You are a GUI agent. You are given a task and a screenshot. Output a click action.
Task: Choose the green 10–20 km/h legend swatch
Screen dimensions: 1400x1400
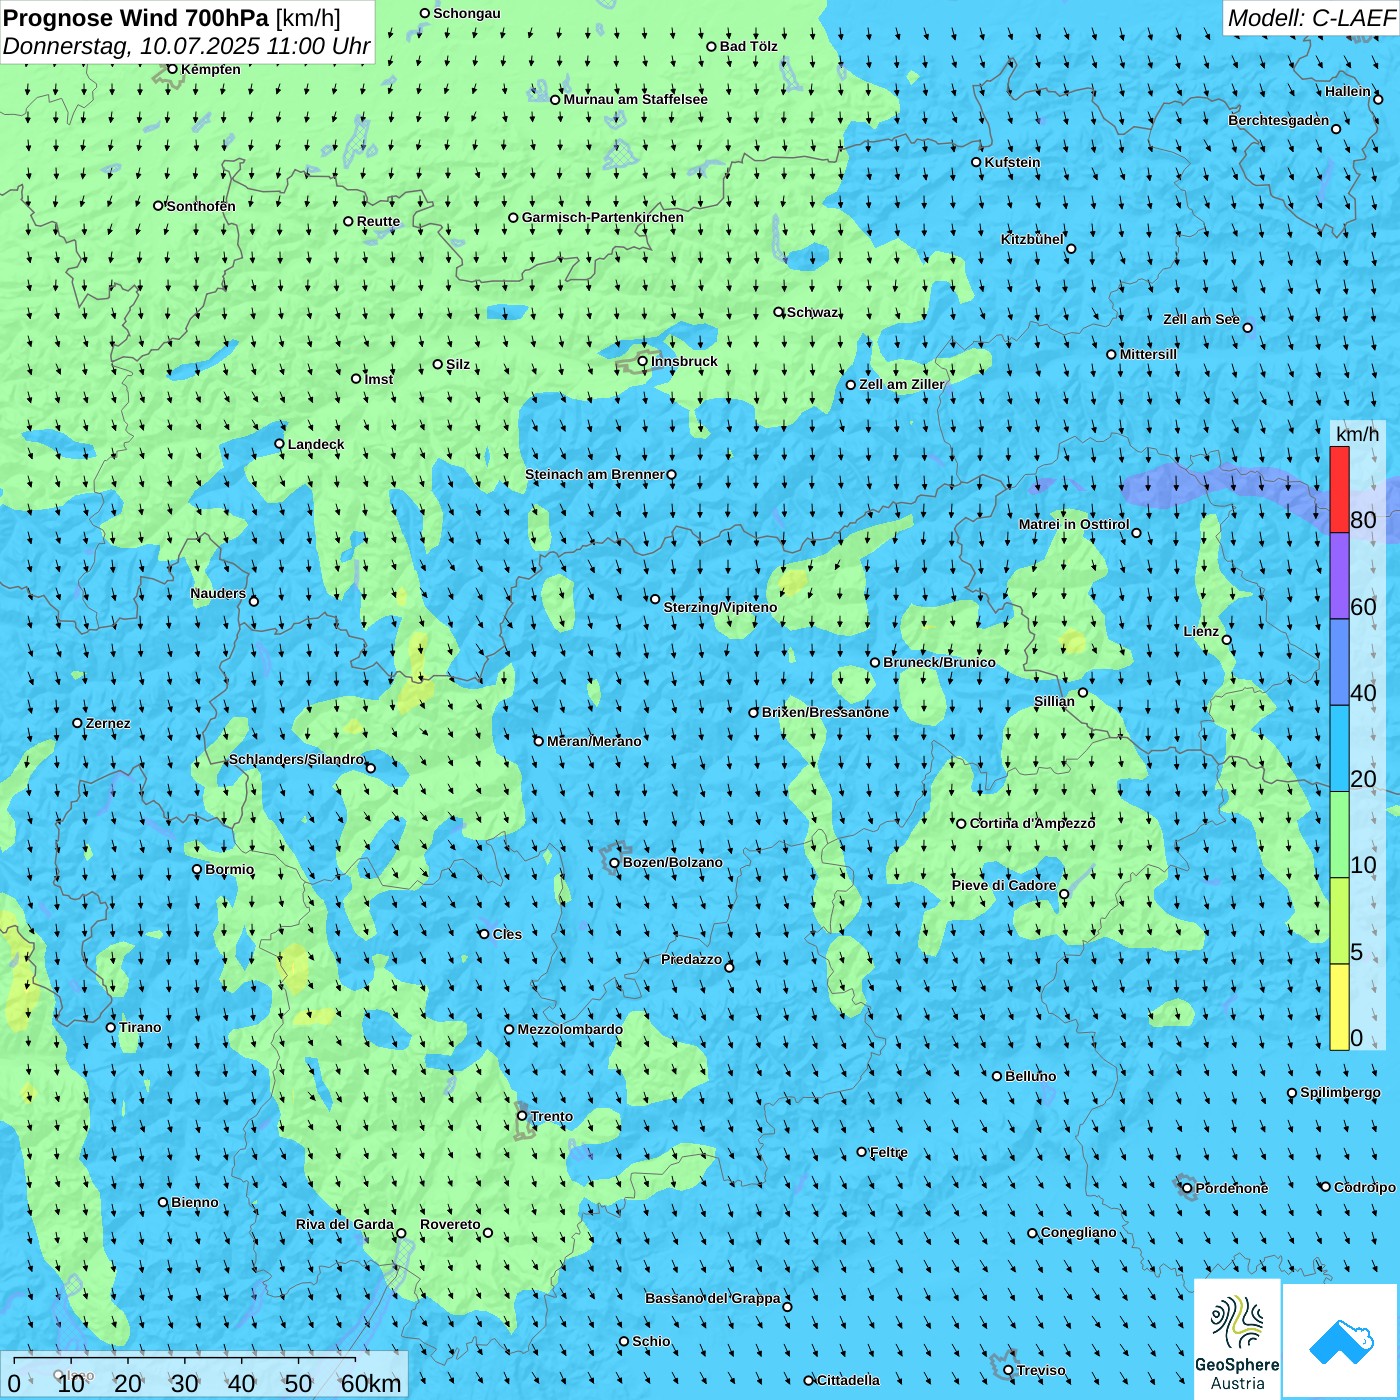(x=1339, y=835)
